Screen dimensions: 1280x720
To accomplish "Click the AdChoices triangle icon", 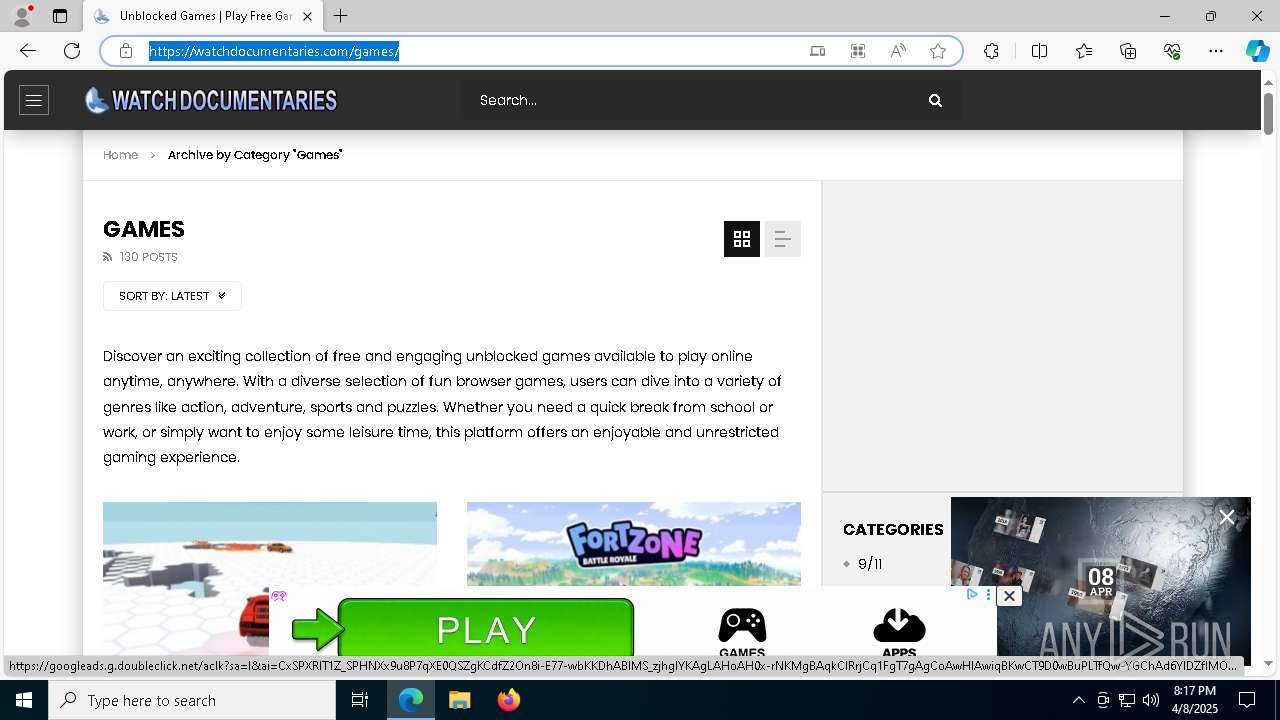I will click(x=972, y=594).
